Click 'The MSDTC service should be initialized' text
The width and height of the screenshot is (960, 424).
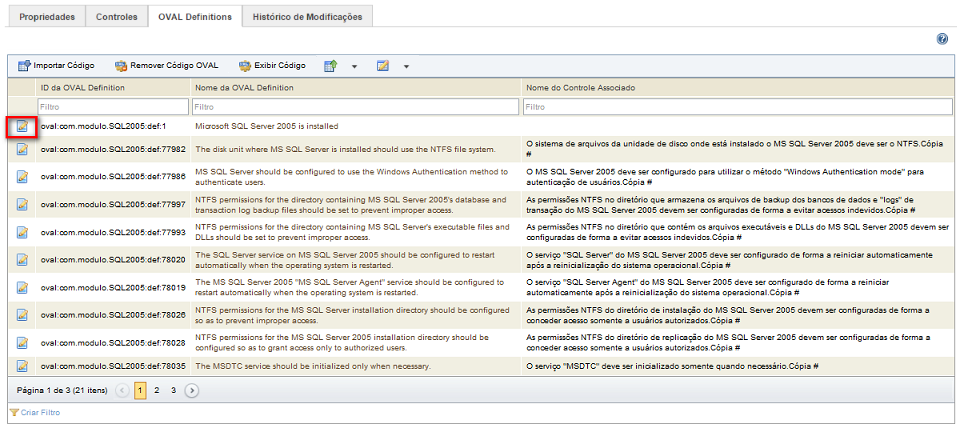tap(313, 366)
